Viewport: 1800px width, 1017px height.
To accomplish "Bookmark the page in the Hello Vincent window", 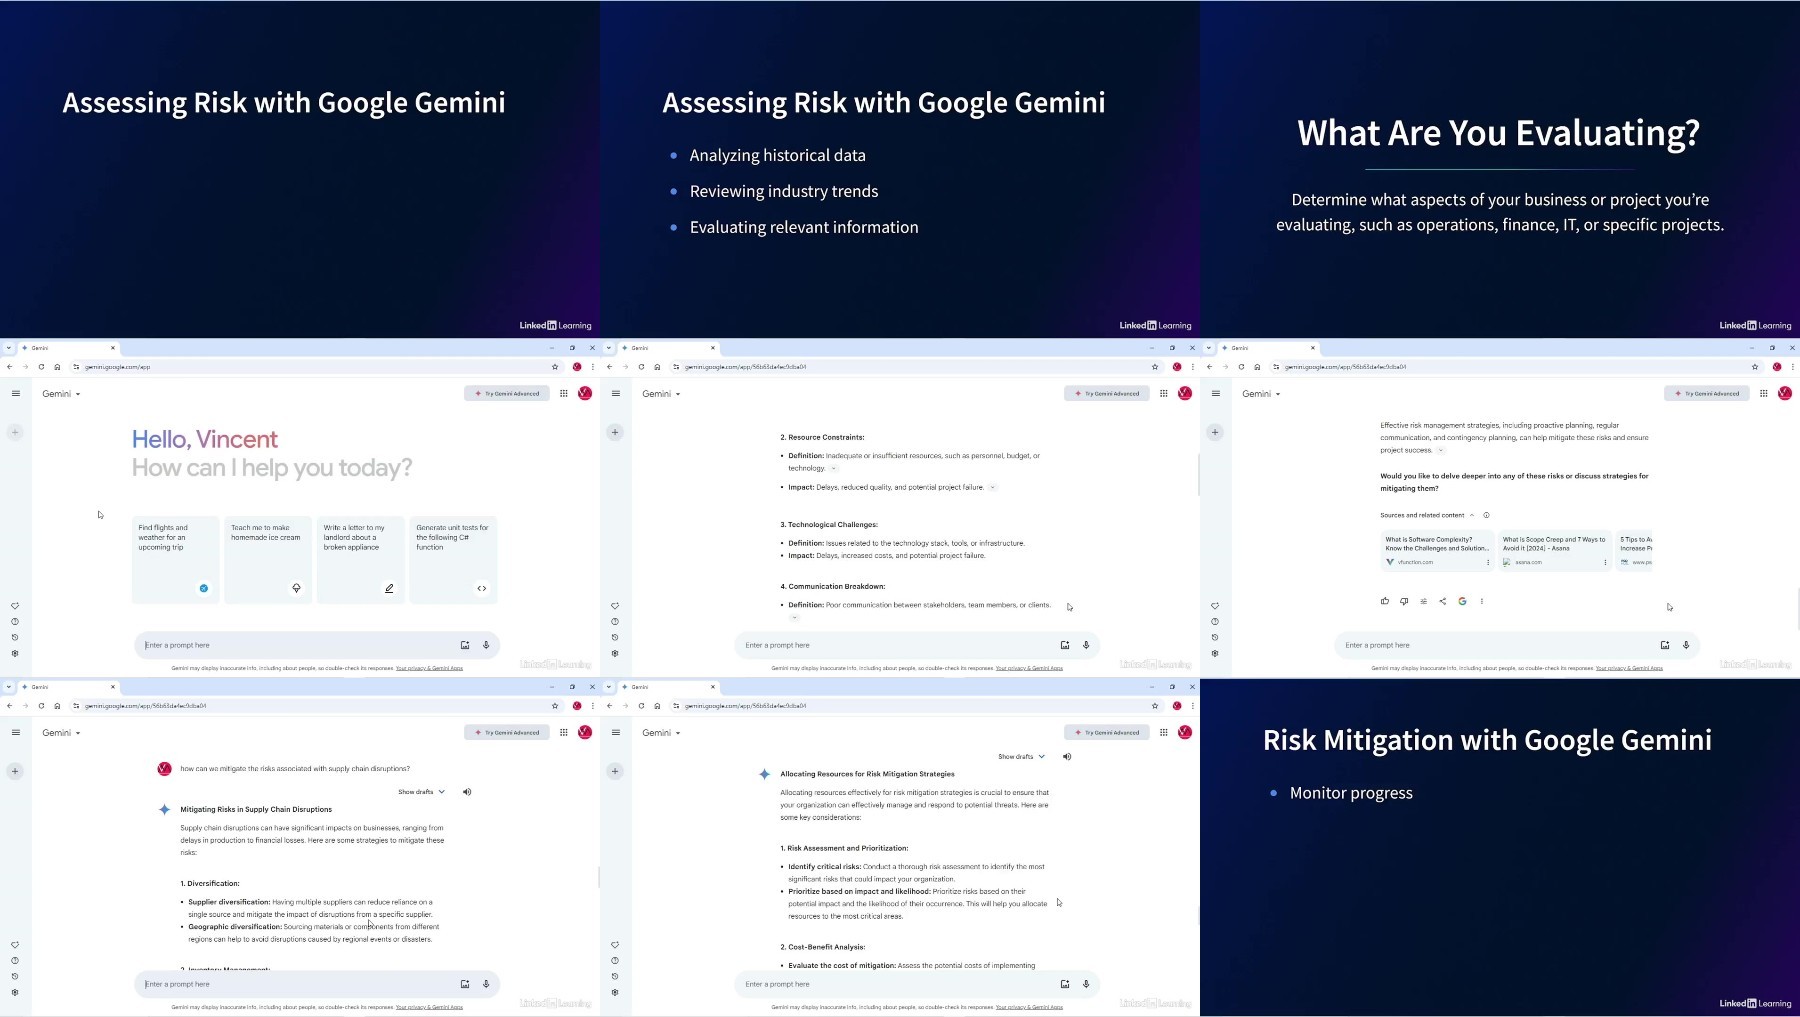I will click(555, 367).
